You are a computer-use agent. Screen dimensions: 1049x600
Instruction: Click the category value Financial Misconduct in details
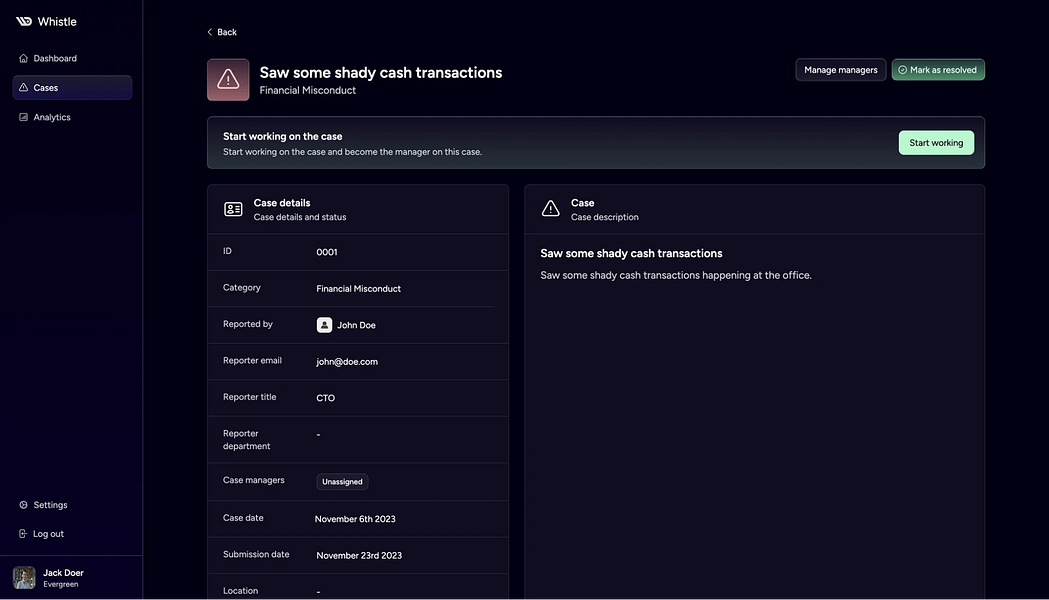(359, 289)
